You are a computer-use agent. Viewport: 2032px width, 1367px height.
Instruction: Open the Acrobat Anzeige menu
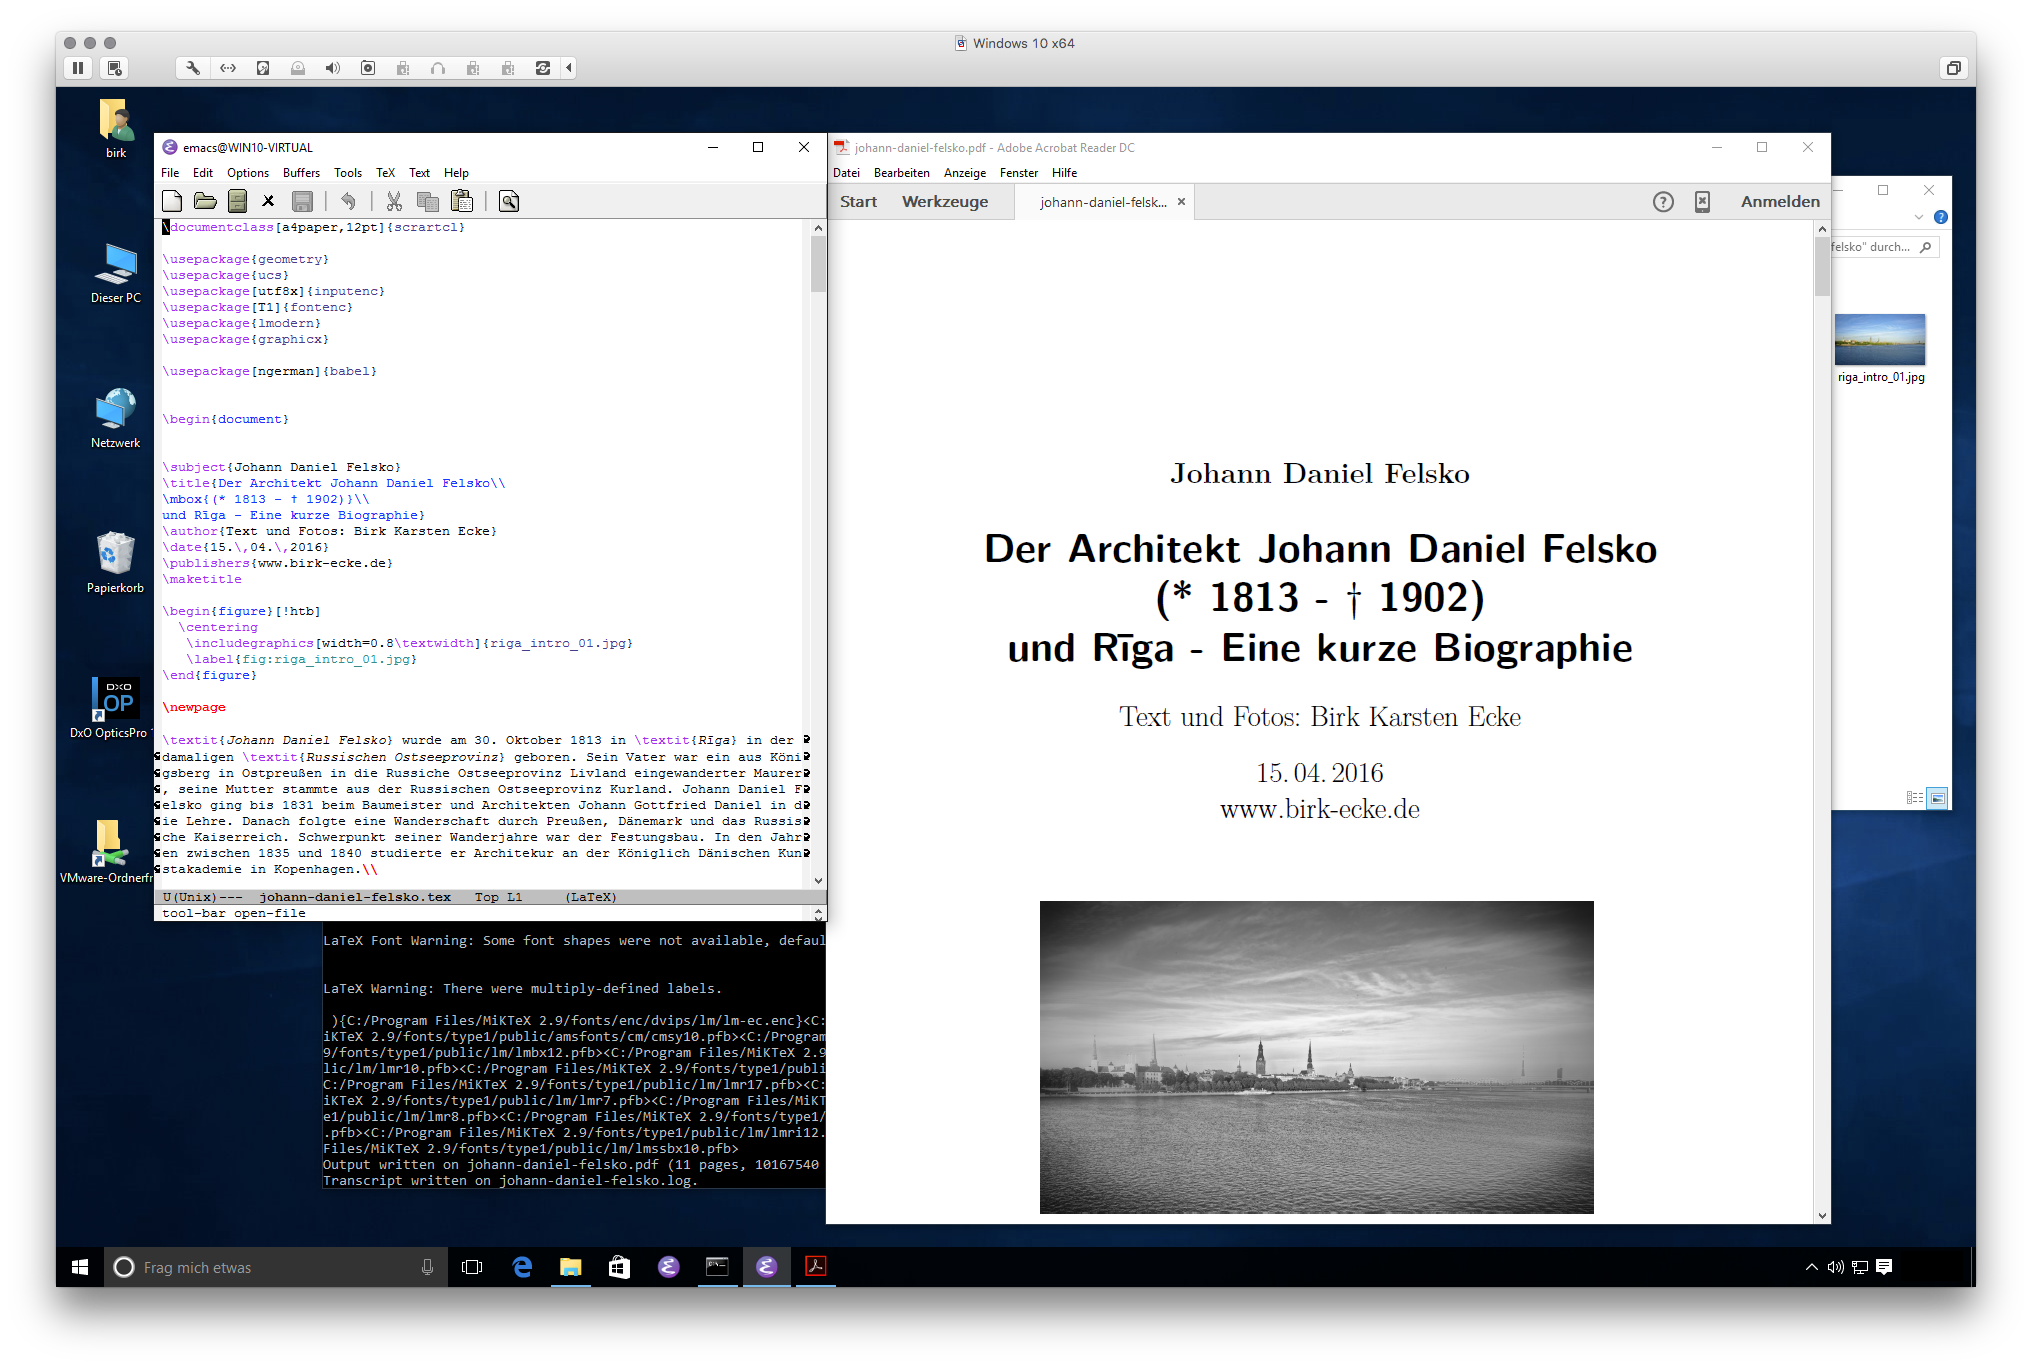(965, 173)
